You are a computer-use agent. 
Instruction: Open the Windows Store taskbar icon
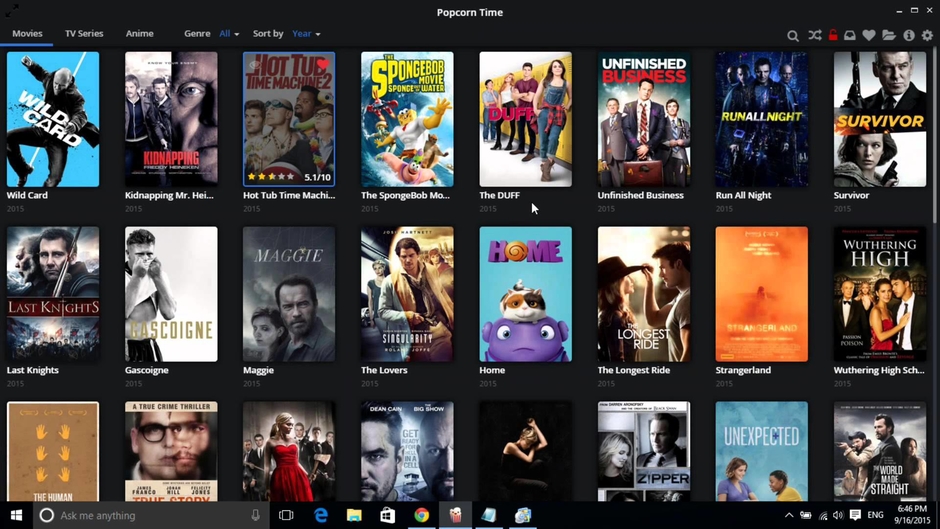pyautogui.click(x=388, y=515)
